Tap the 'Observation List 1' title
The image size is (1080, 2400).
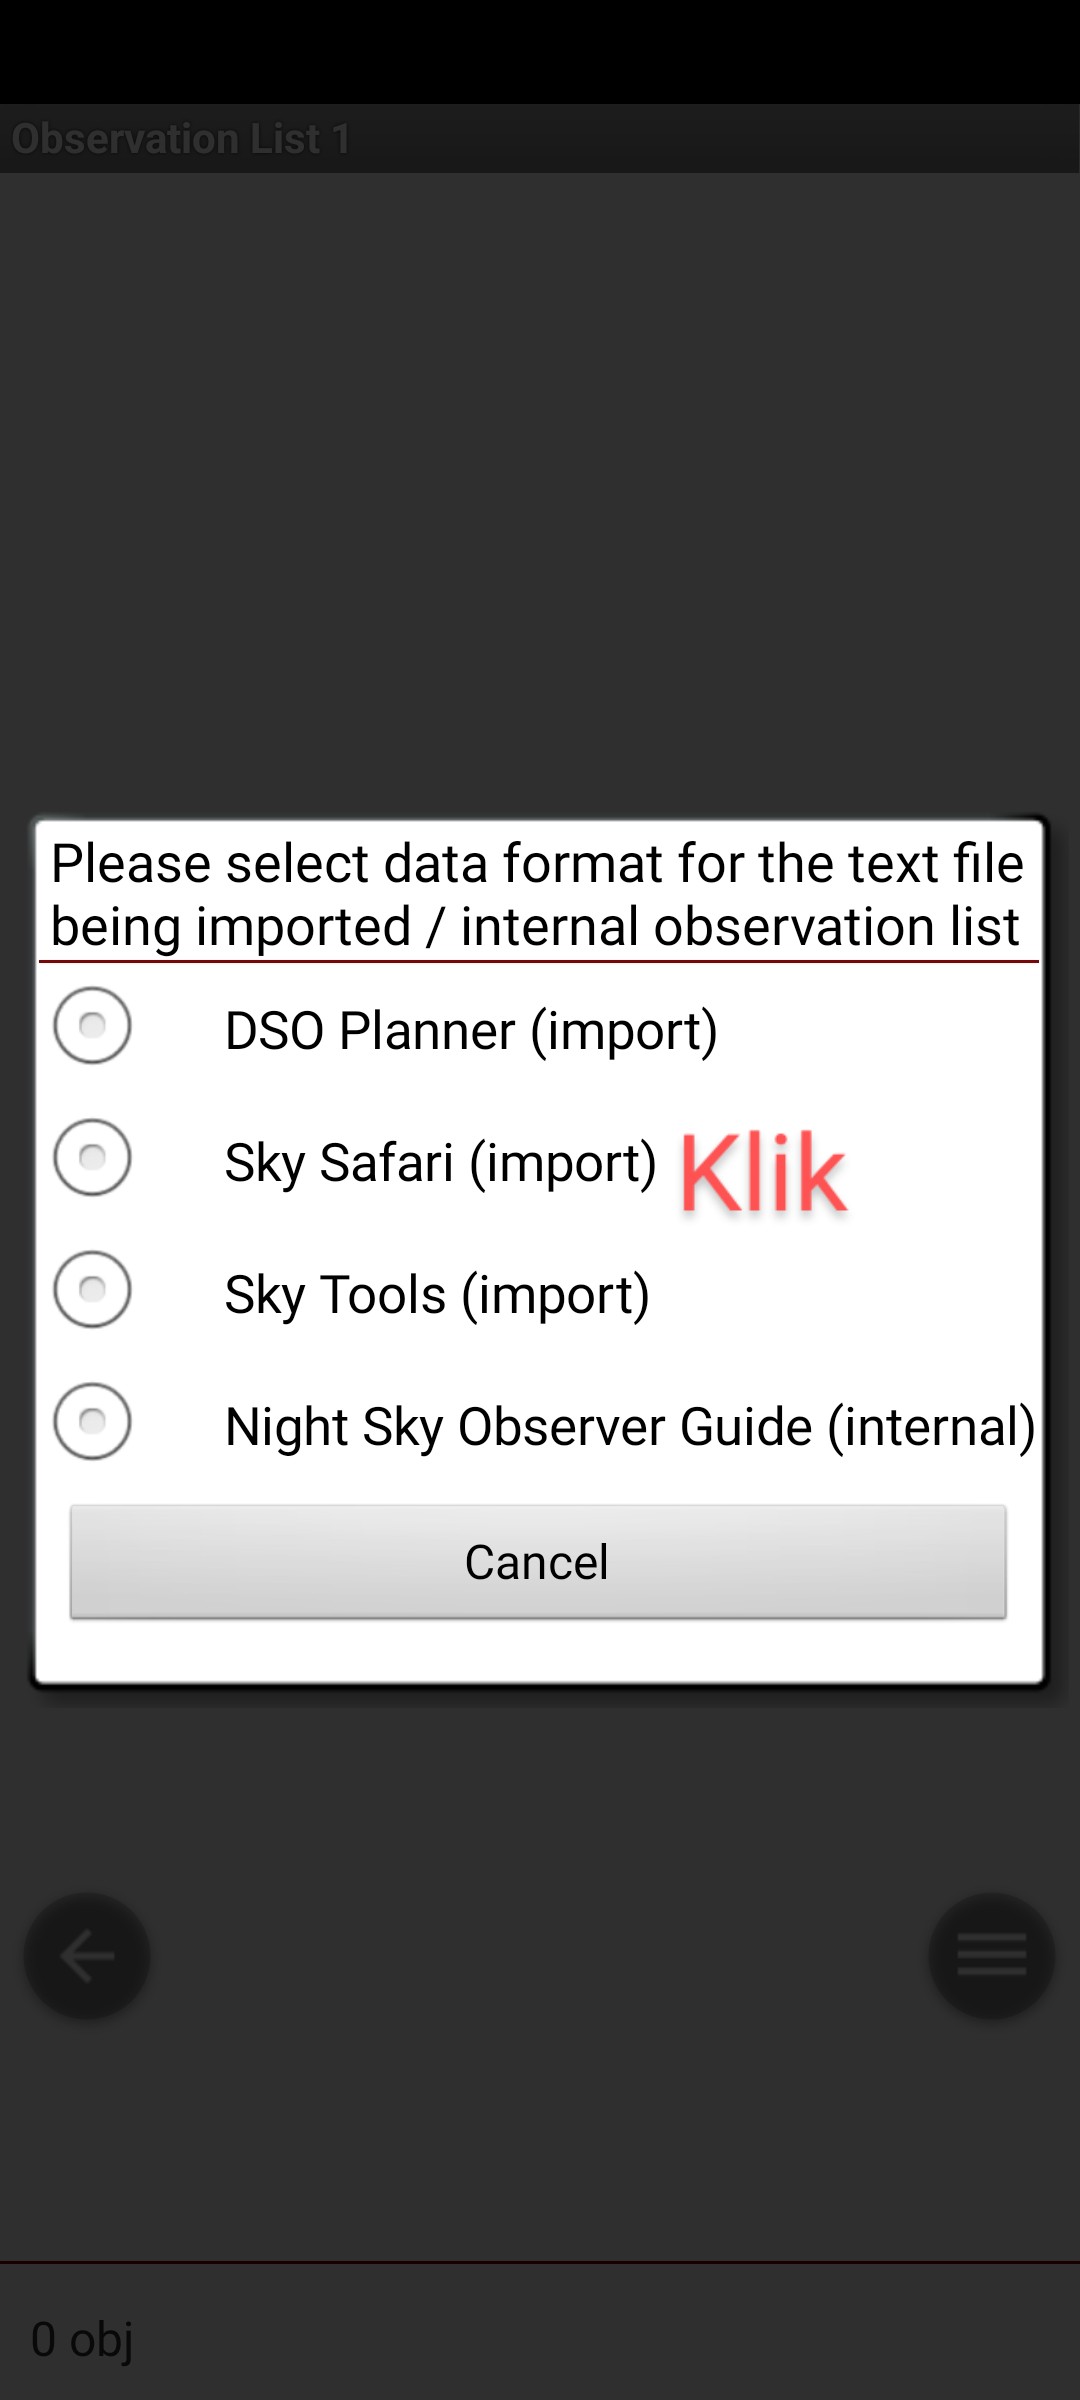click(182, 139)
